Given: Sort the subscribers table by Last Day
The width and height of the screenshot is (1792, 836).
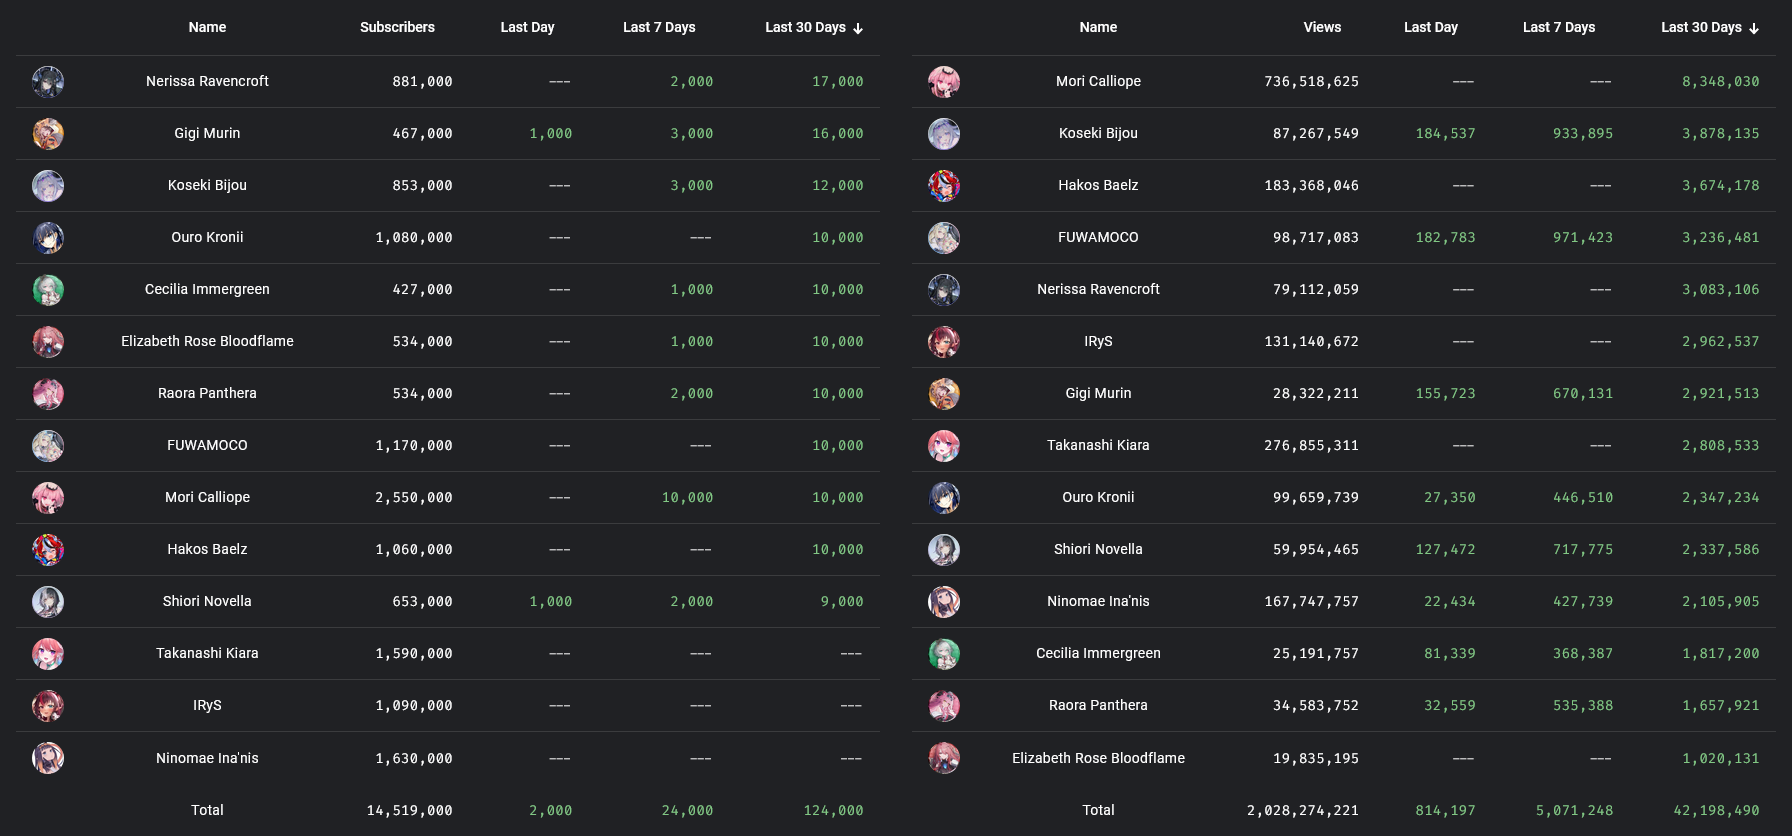Looking at the screenshot, I should (x=527, y=27).
